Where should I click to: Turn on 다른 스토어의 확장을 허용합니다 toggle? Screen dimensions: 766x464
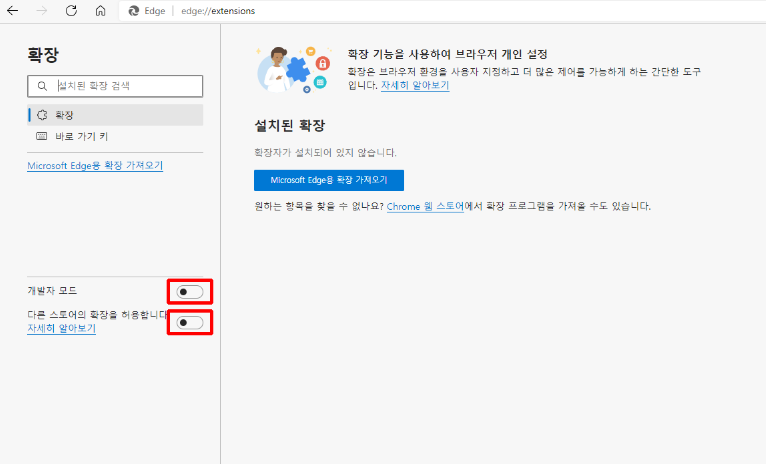point(190,322)
